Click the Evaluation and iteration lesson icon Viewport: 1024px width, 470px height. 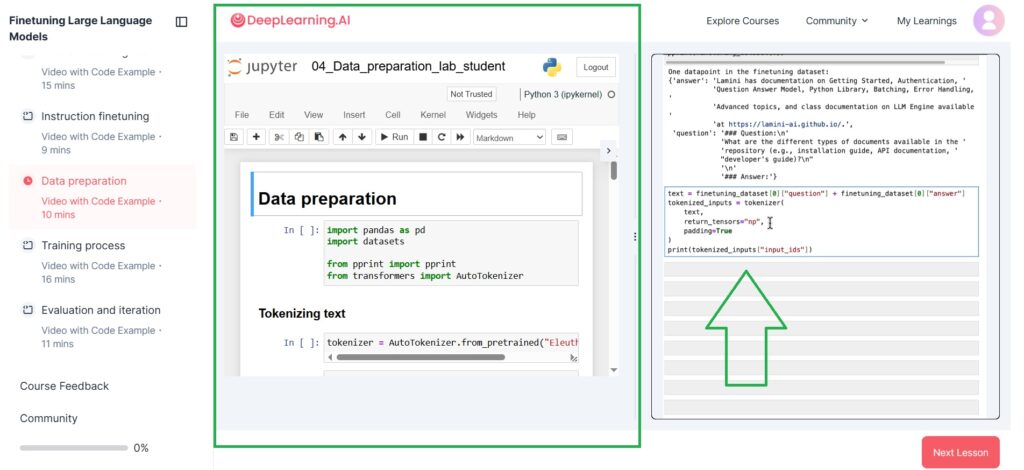[x=27, y=310]
